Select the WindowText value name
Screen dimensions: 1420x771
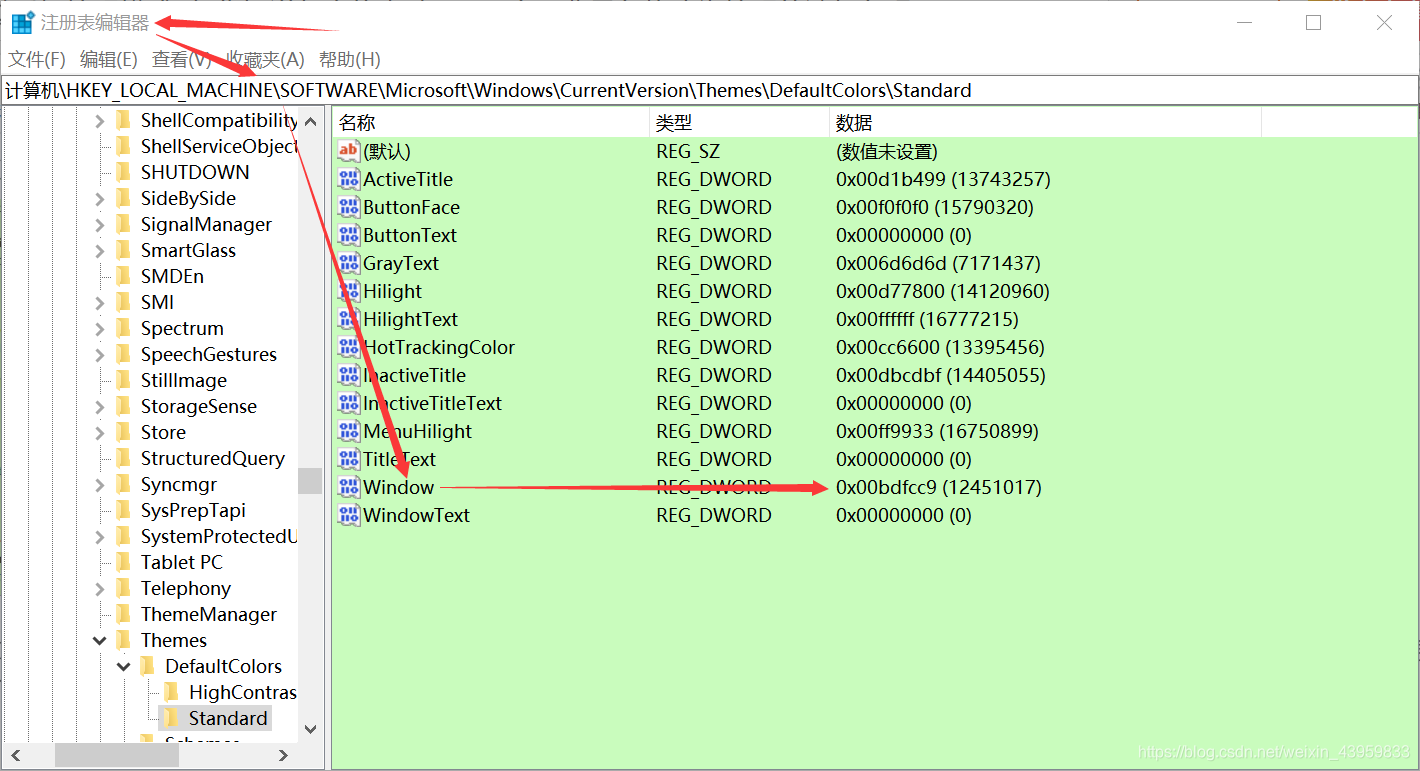pos(416,515)
